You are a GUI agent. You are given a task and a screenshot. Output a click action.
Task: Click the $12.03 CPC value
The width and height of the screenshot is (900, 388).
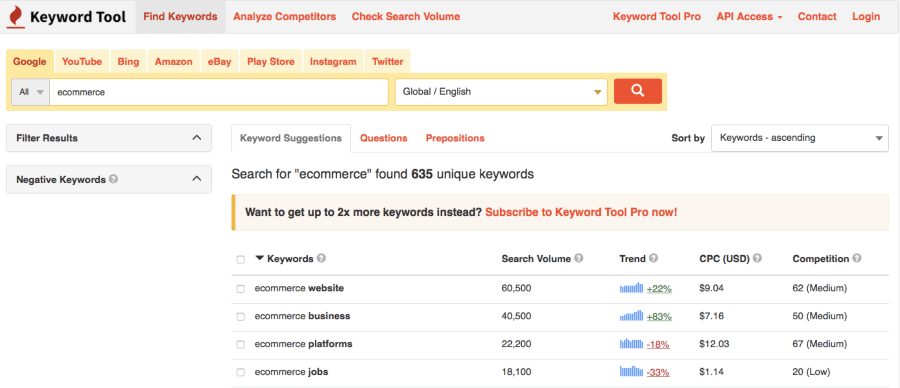(x=714, y=344)
